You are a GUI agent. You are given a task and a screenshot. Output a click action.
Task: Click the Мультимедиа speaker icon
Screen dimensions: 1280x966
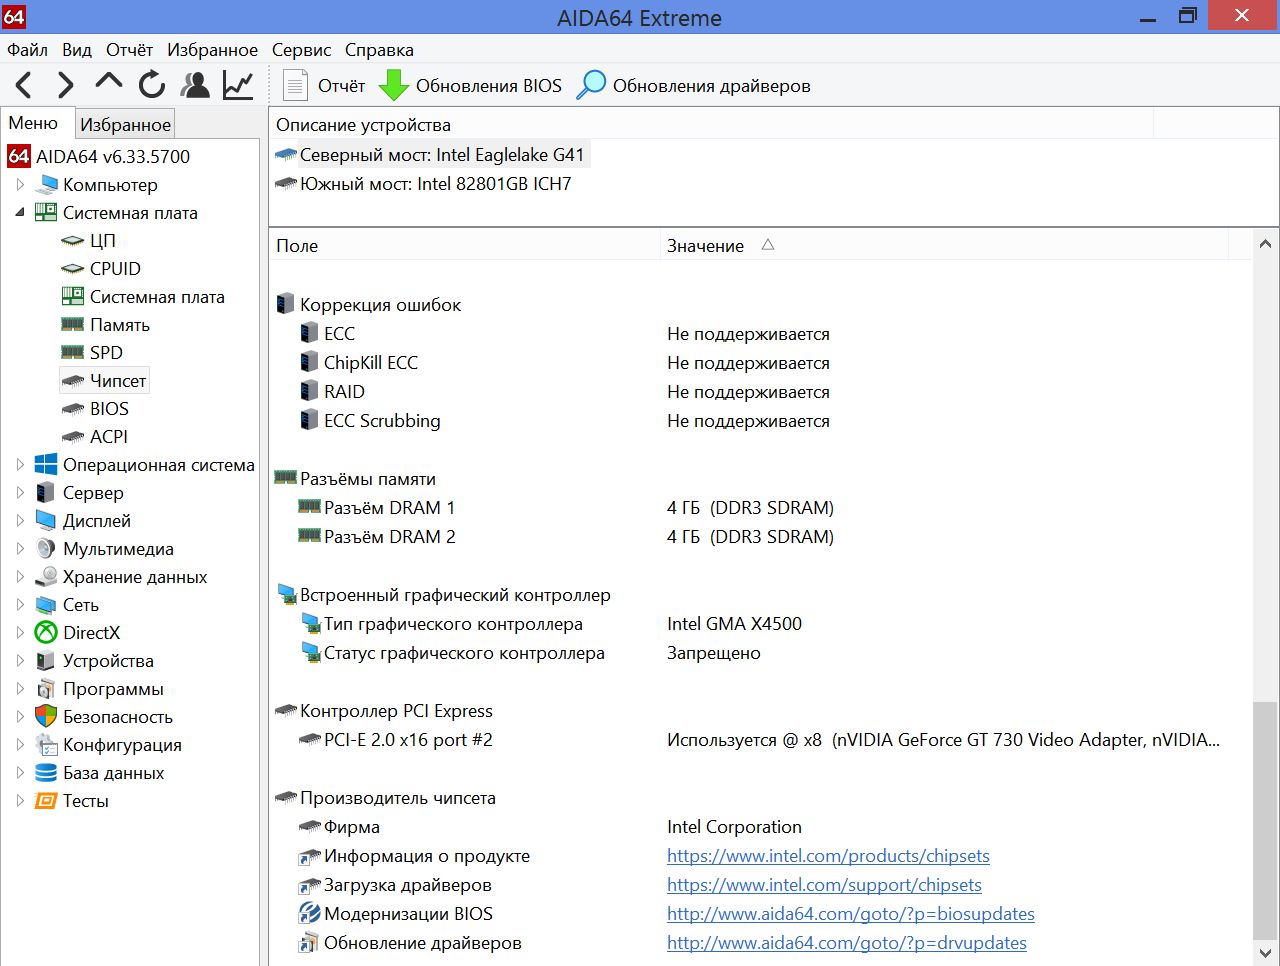point(47,549)
